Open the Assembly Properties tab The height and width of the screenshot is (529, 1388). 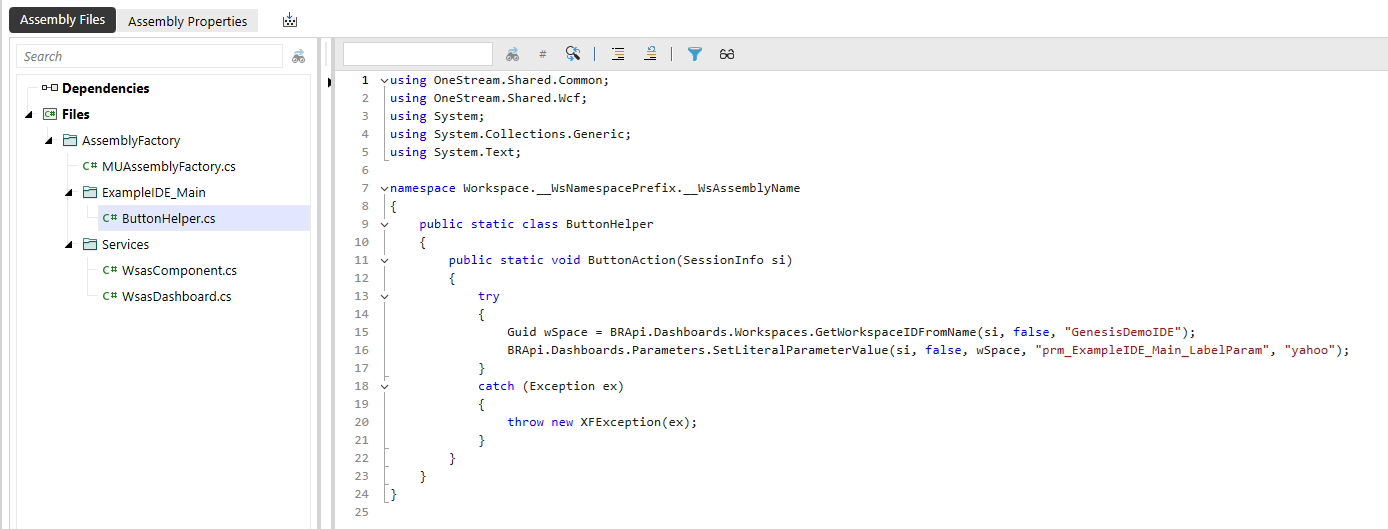click(187, 21)
